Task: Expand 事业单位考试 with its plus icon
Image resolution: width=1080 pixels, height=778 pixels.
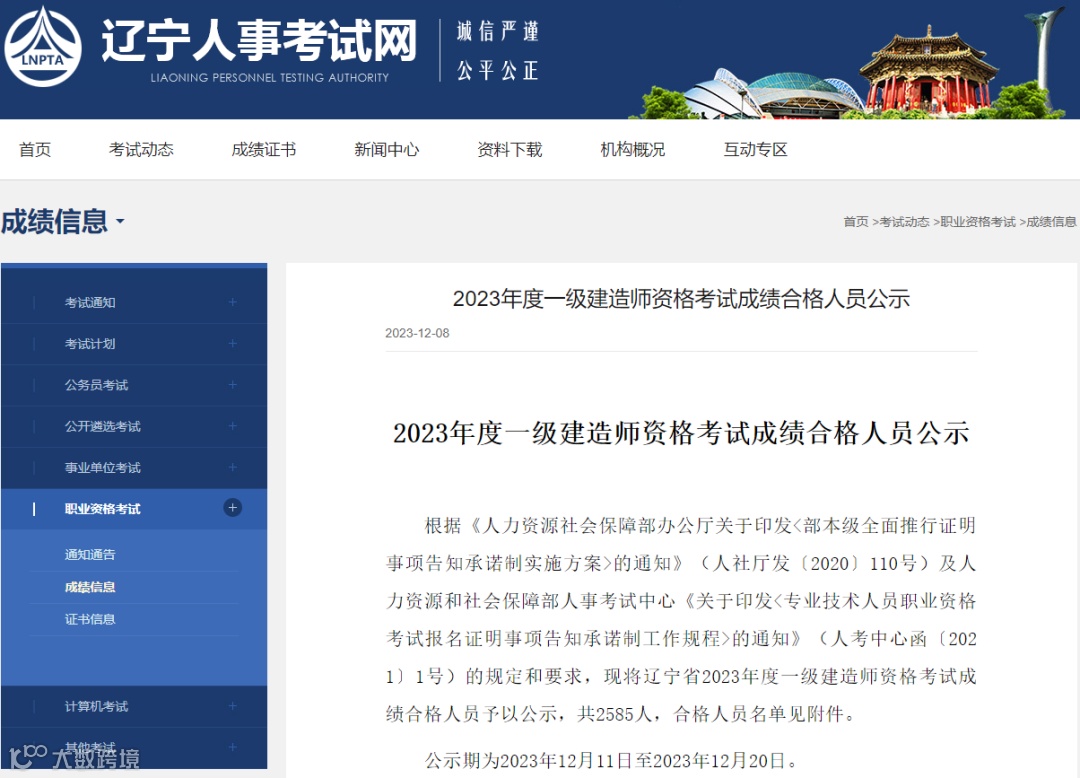Action: point(233,467)
